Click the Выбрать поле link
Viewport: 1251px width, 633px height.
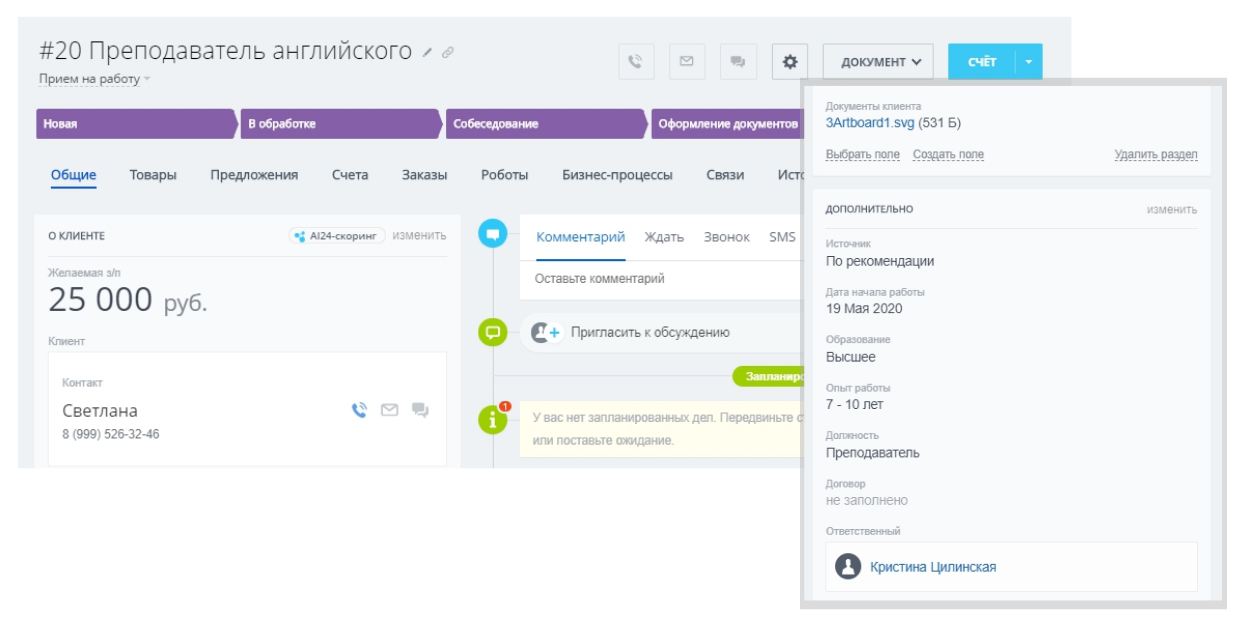(x=863, y=155)
